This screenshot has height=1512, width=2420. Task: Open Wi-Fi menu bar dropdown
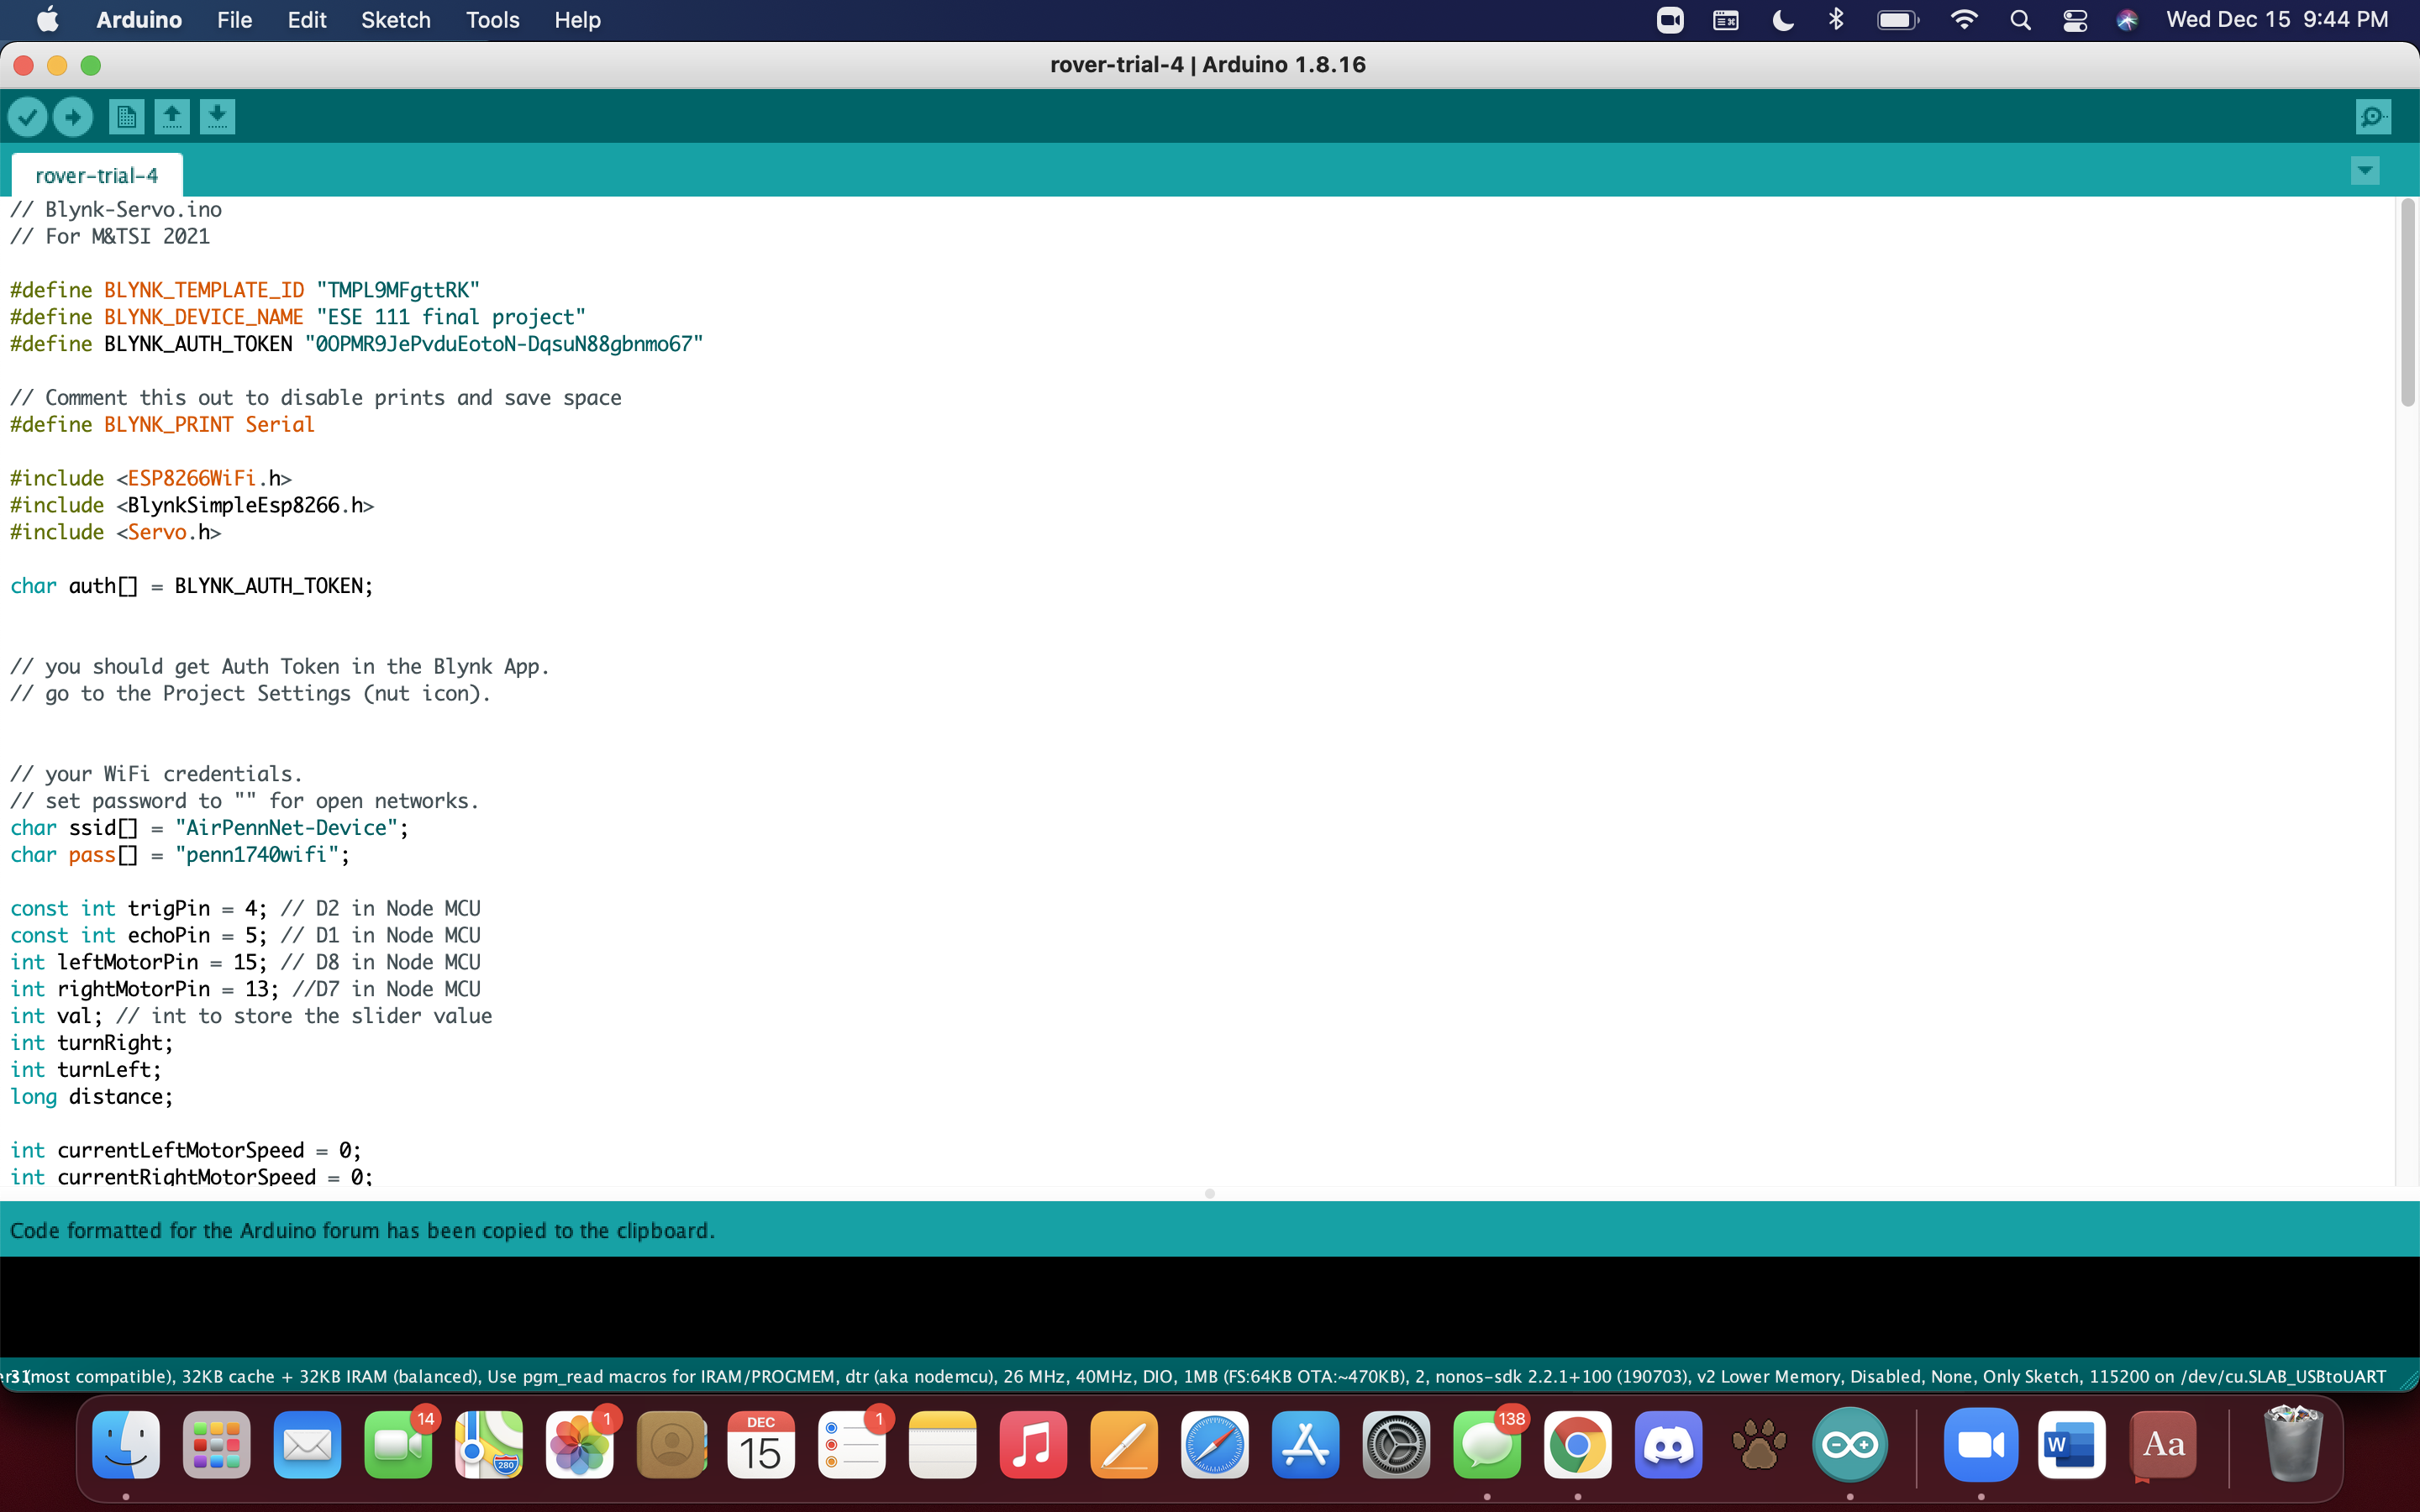pyautogui.click(x=1964, y=20)
